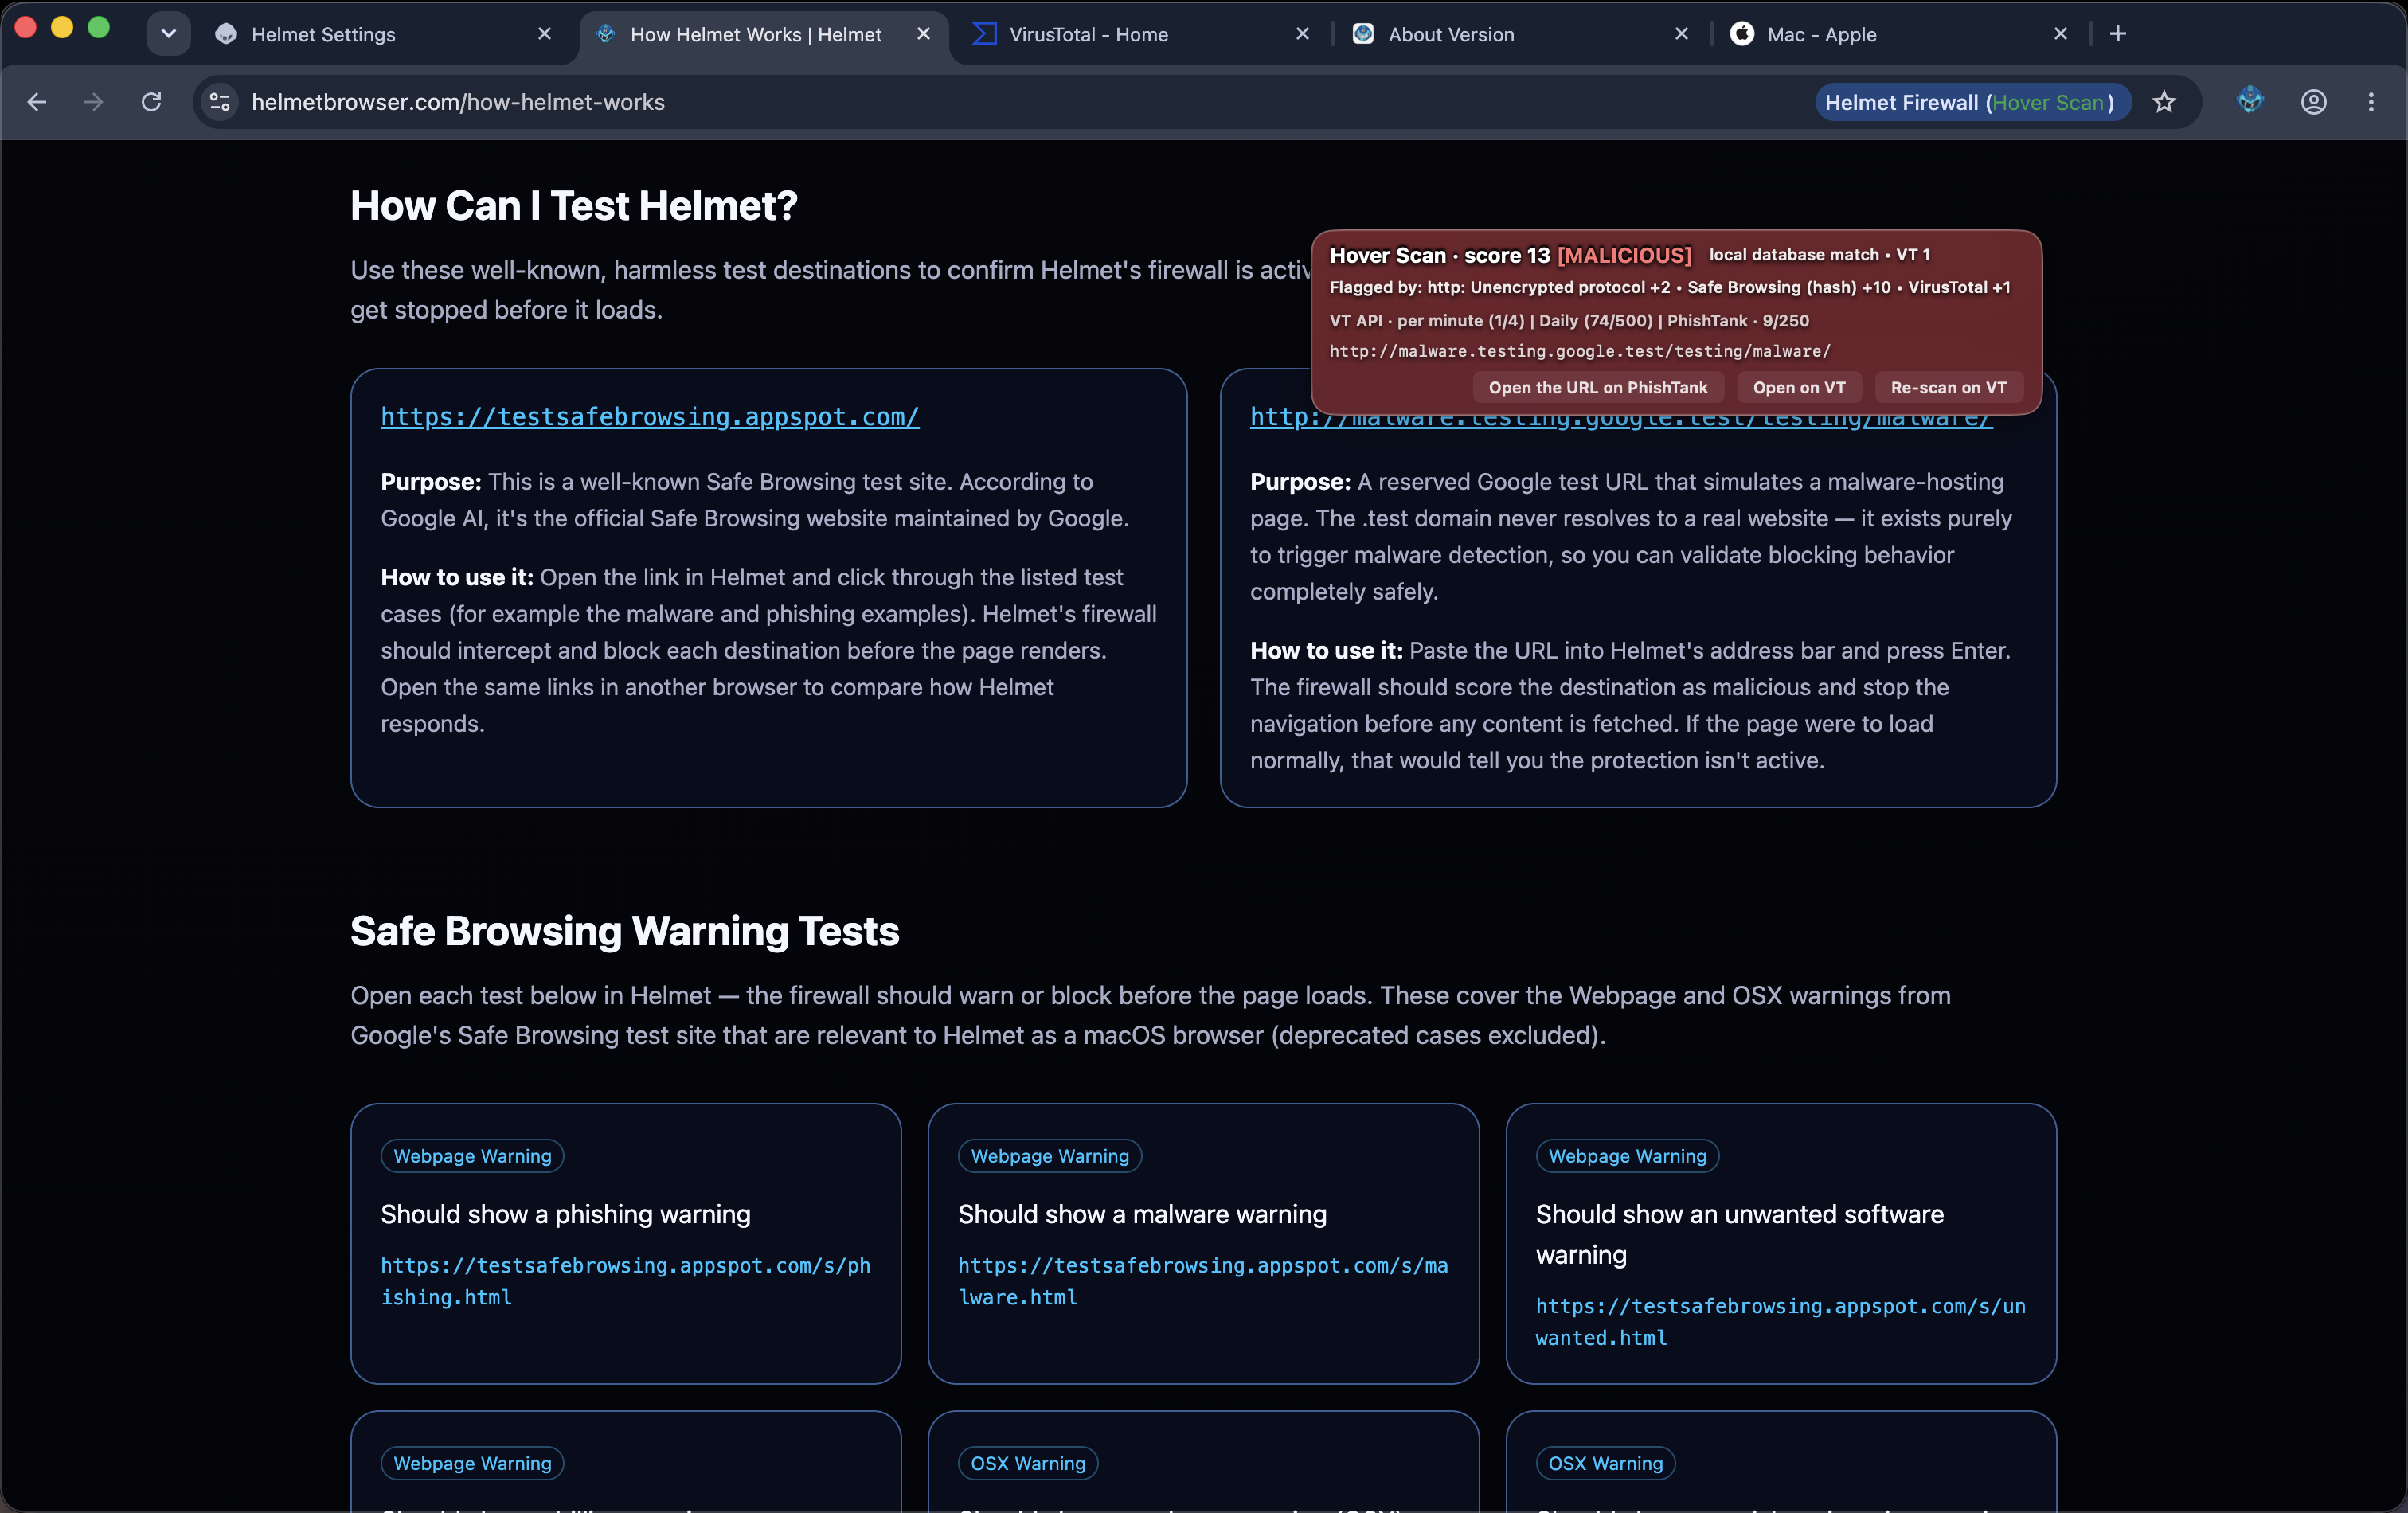Viewport: 2408px width, 1513px height.
Task: Click the 'Flagged by' line in Hover Scan popup
Action: tap(1670, 288)
